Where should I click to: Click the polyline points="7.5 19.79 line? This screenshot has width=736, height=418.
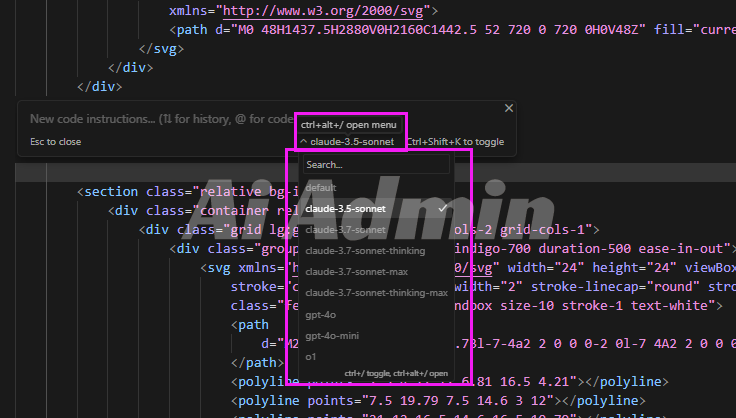coord(438,401)
